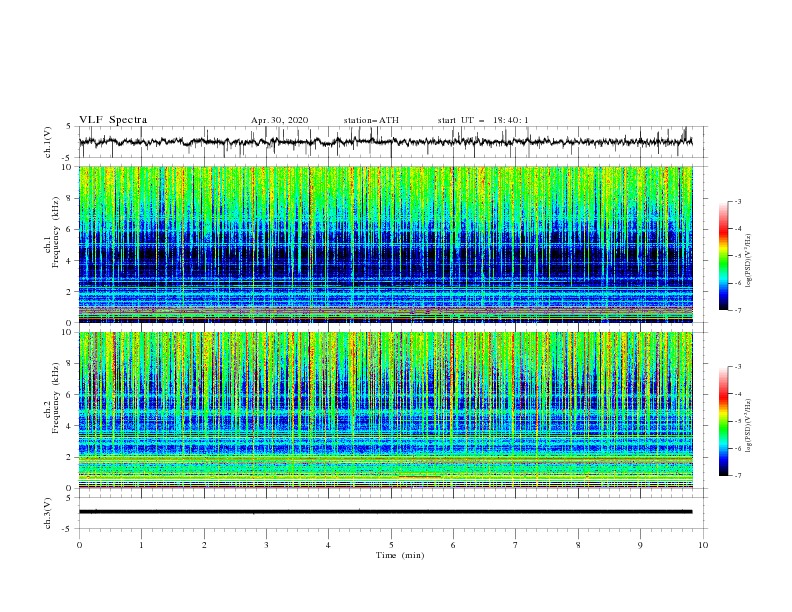The width and height of the screenshot is (792, 612).
Task: Click the "ch.3(V)" axis label
Action: [x=48, y=513]
